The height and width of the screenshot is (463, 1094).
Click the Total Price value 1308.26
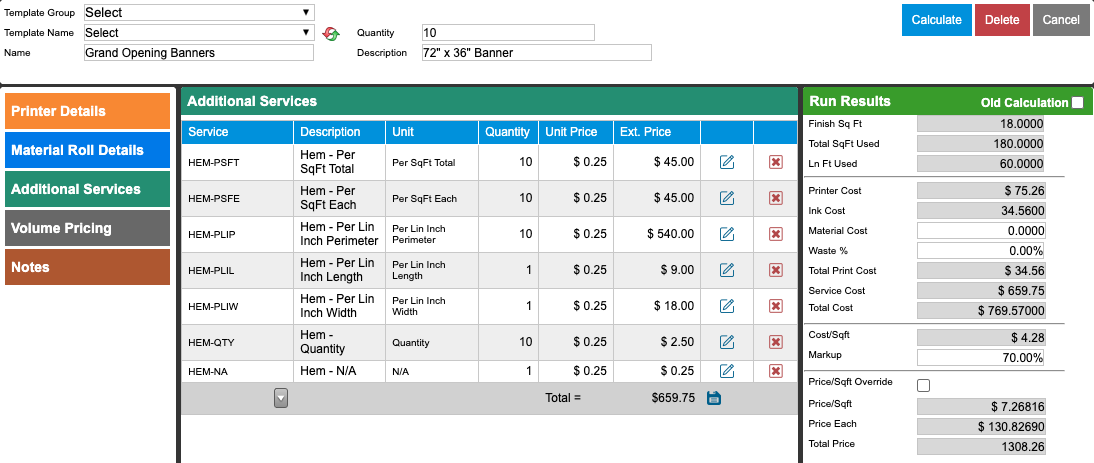tap(981, 447)
